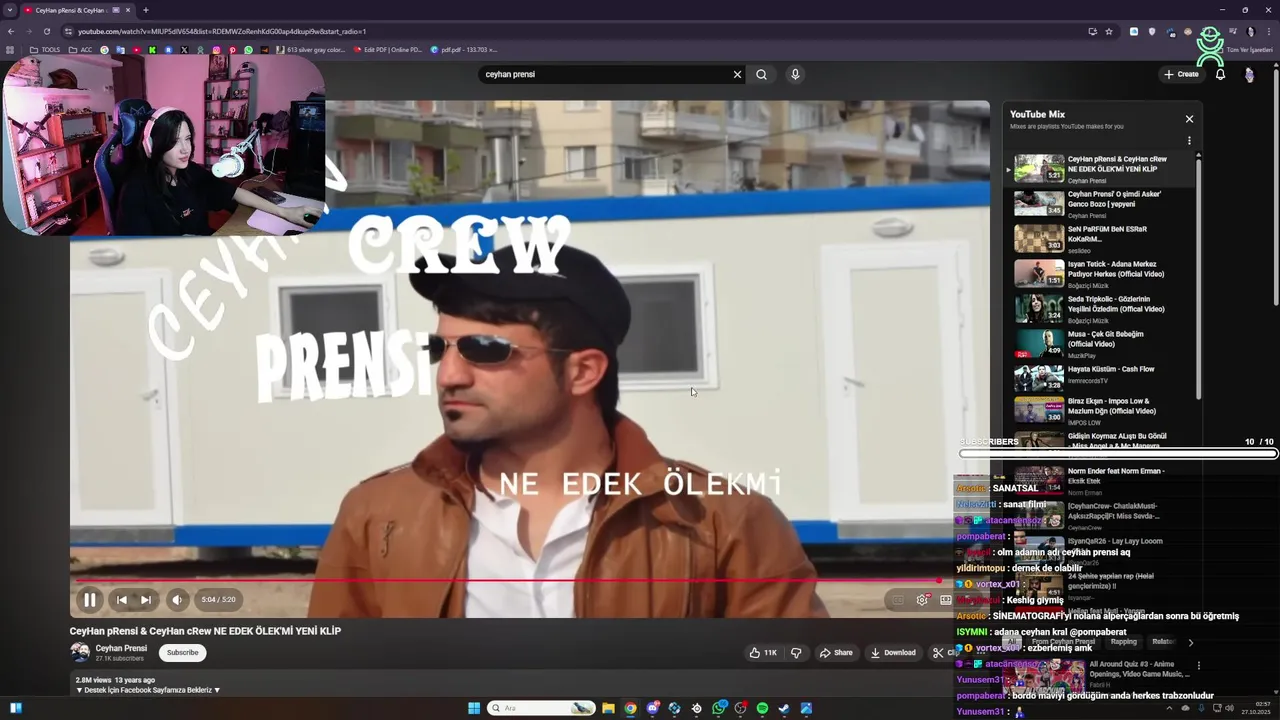Open the player settings gear icon
The width and height of the screenshot is (1280, 720).
(x=922, y=600)
